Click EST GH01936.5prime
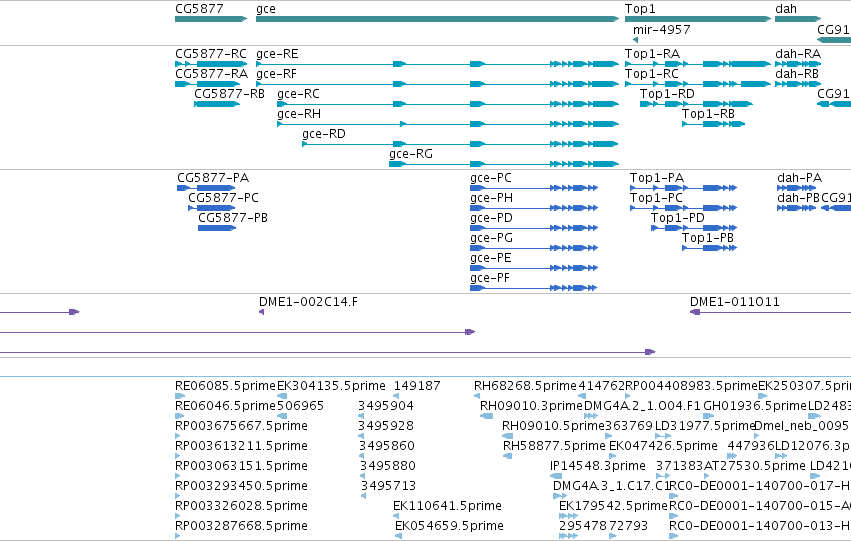Screen dimensions: 851x541 click(x=711, y=416)
